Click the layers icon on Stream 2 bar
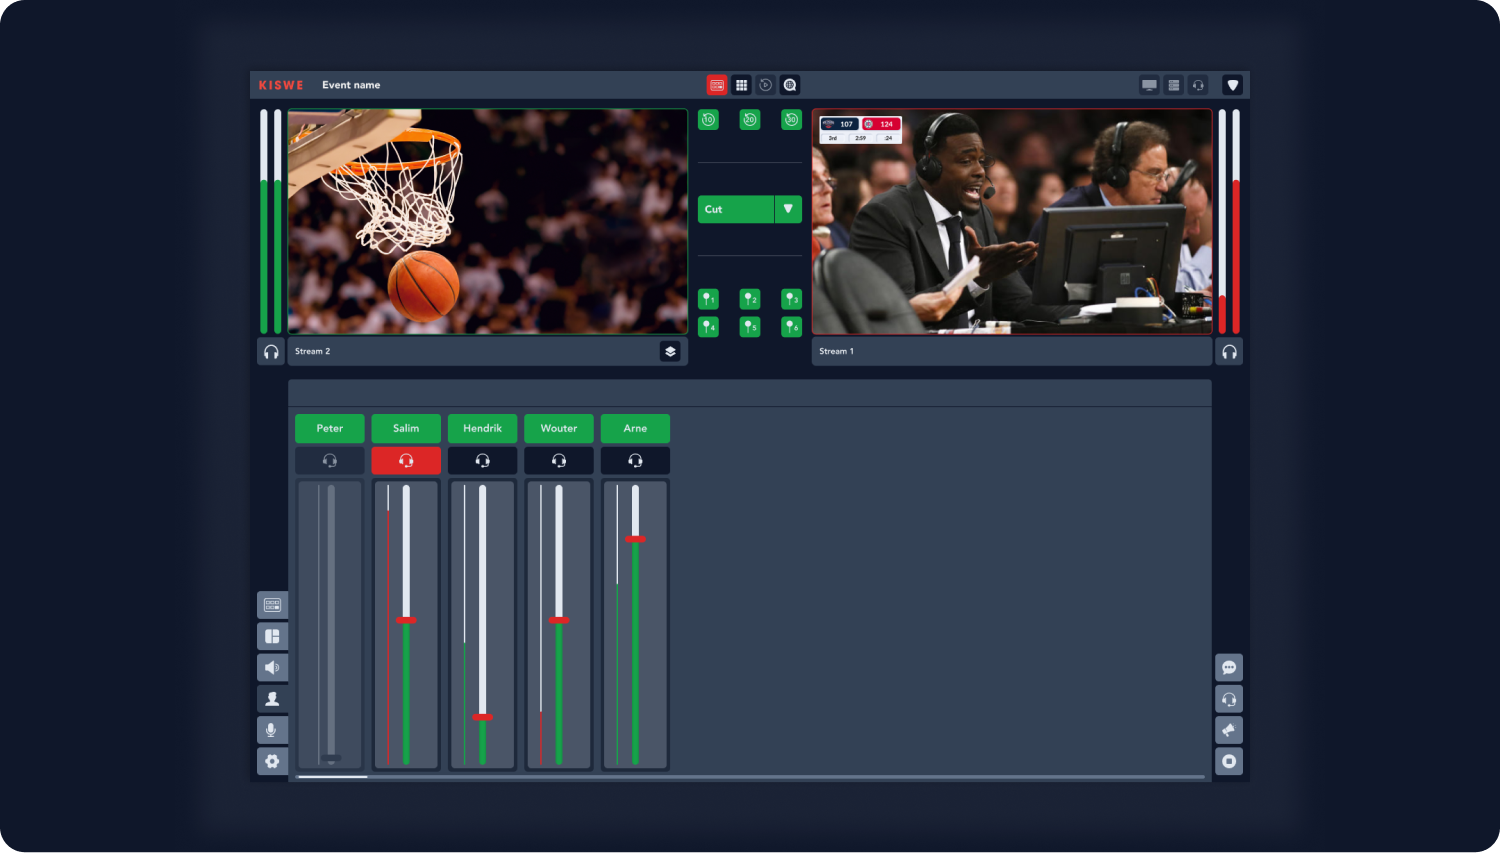 [670, 351]
